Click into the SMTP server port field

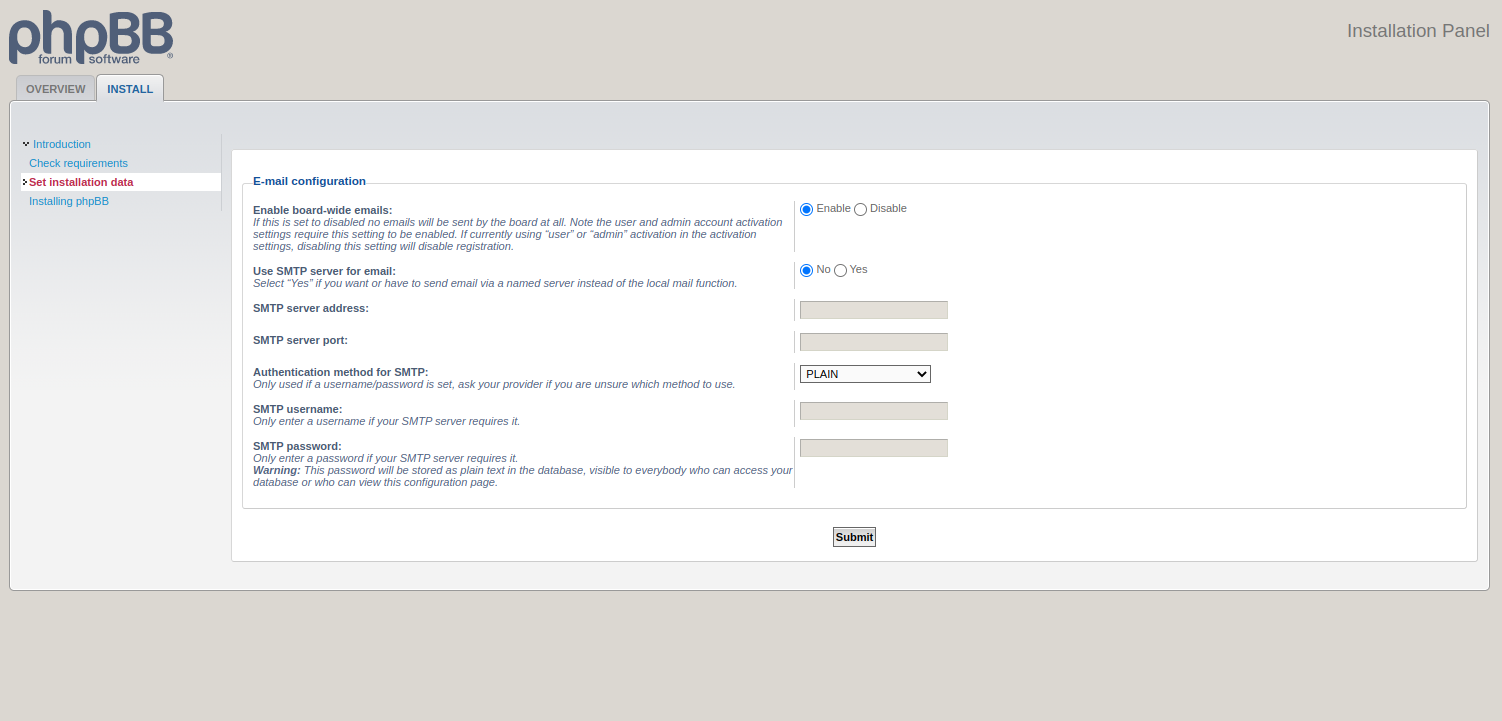pyautogui.click(x=873, y=342)
